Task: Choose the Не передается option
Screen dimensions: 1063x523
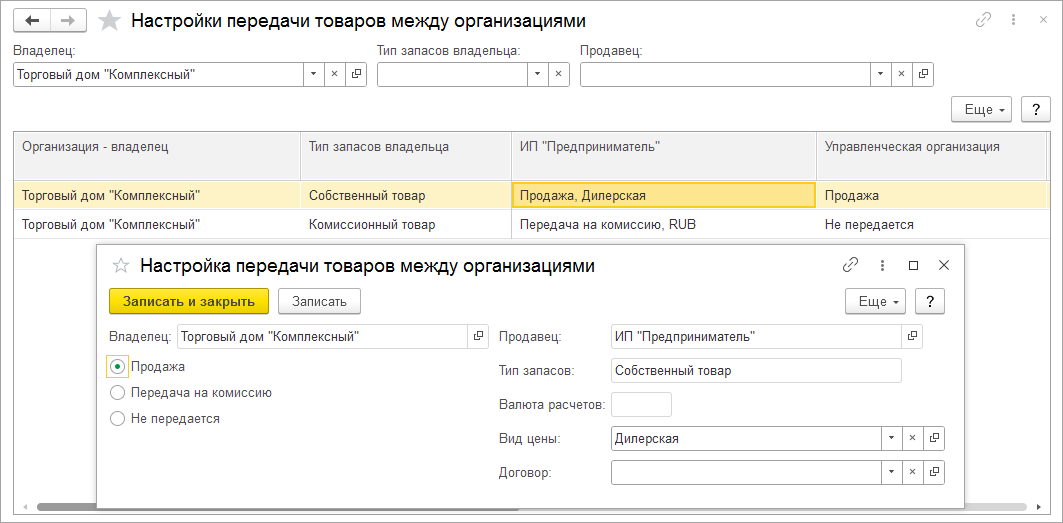Action: click(118, 419)
